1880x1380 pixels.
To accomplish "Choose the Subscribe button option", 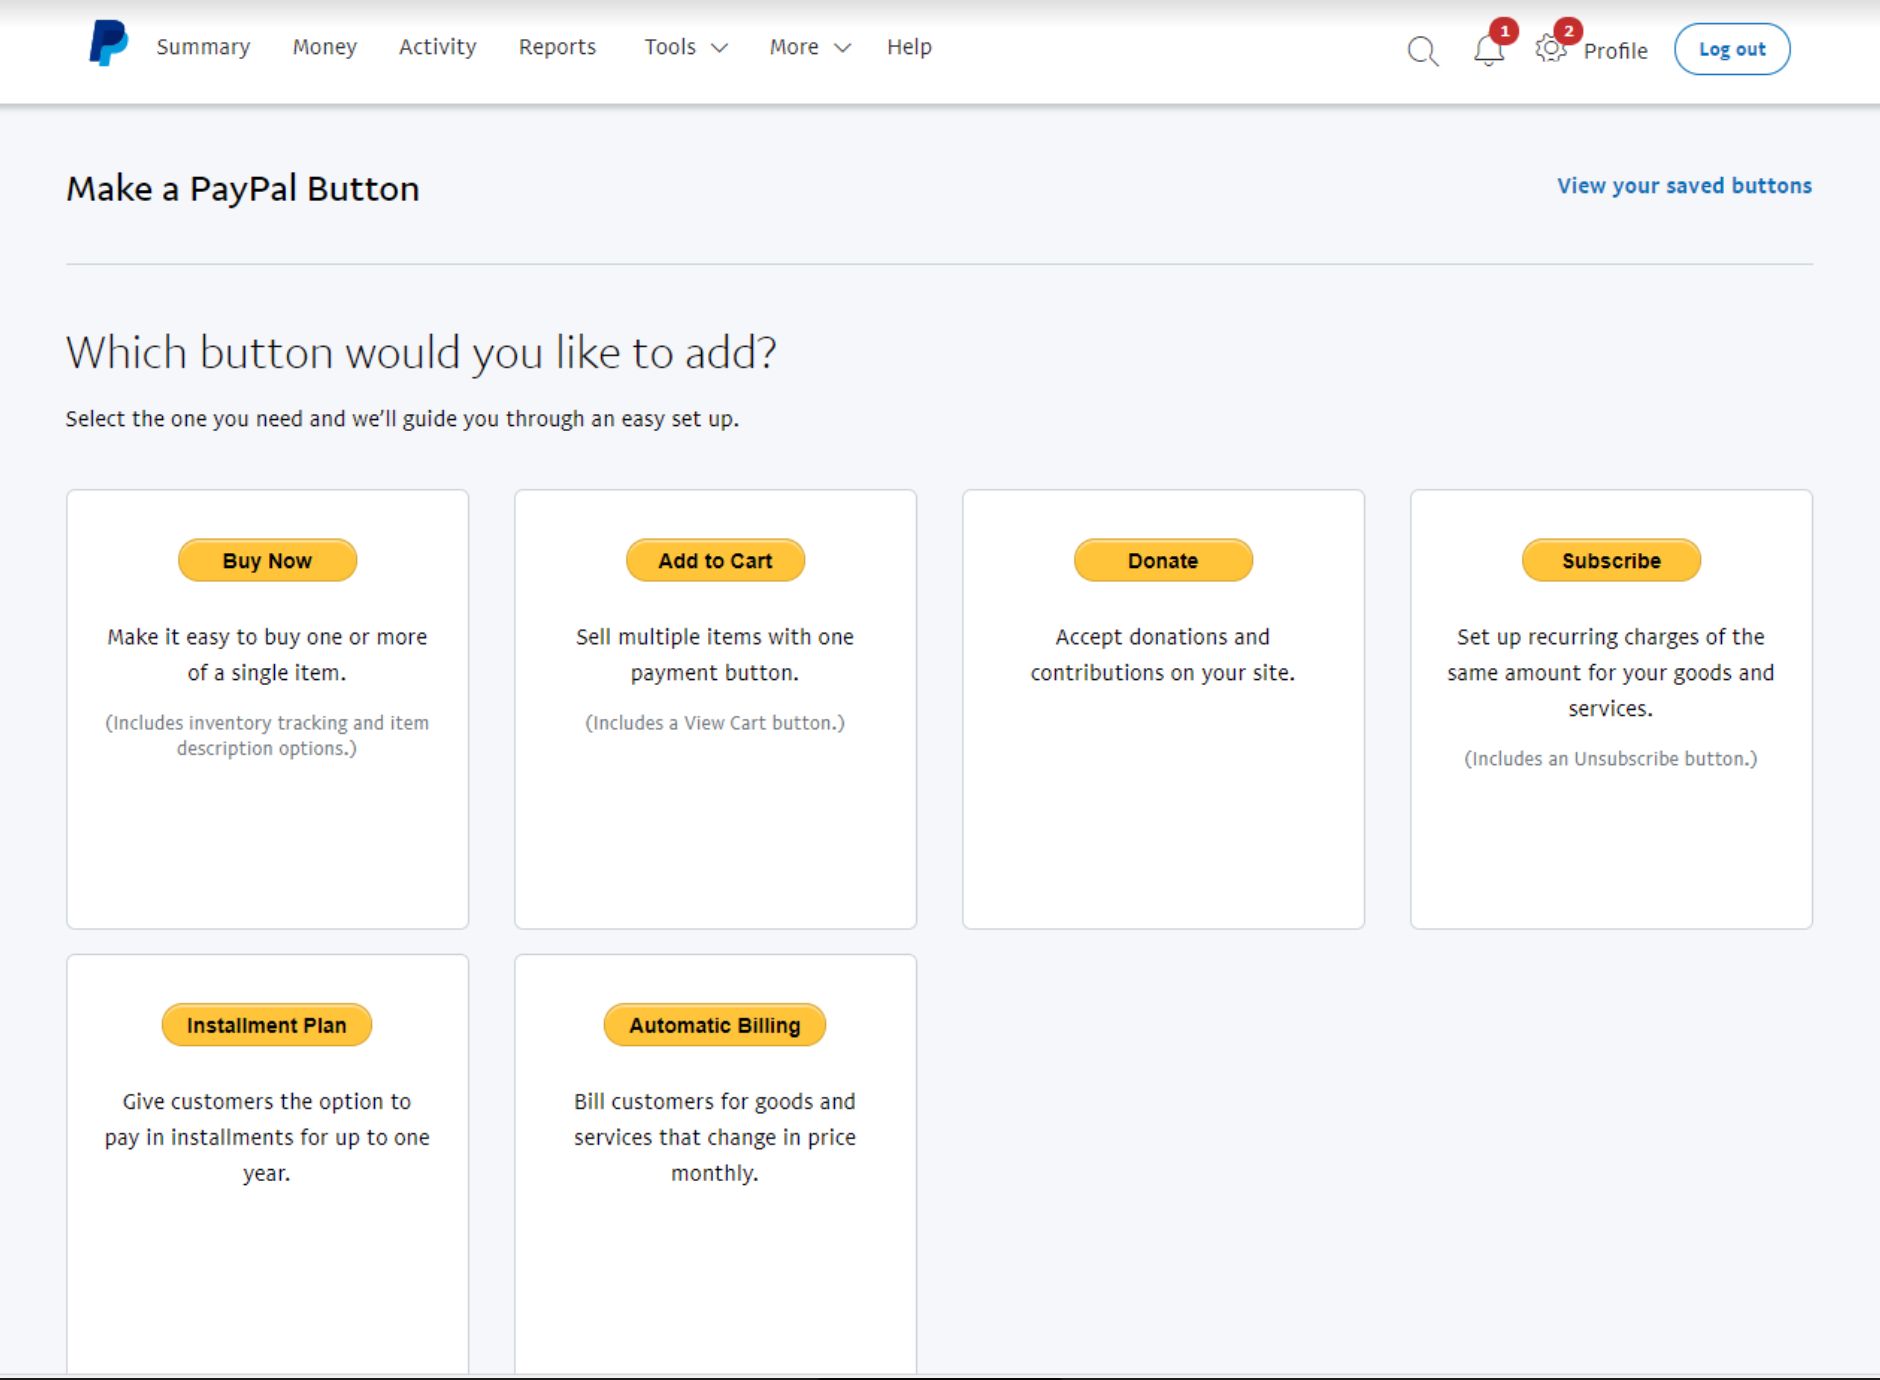I will point(1611,561).
